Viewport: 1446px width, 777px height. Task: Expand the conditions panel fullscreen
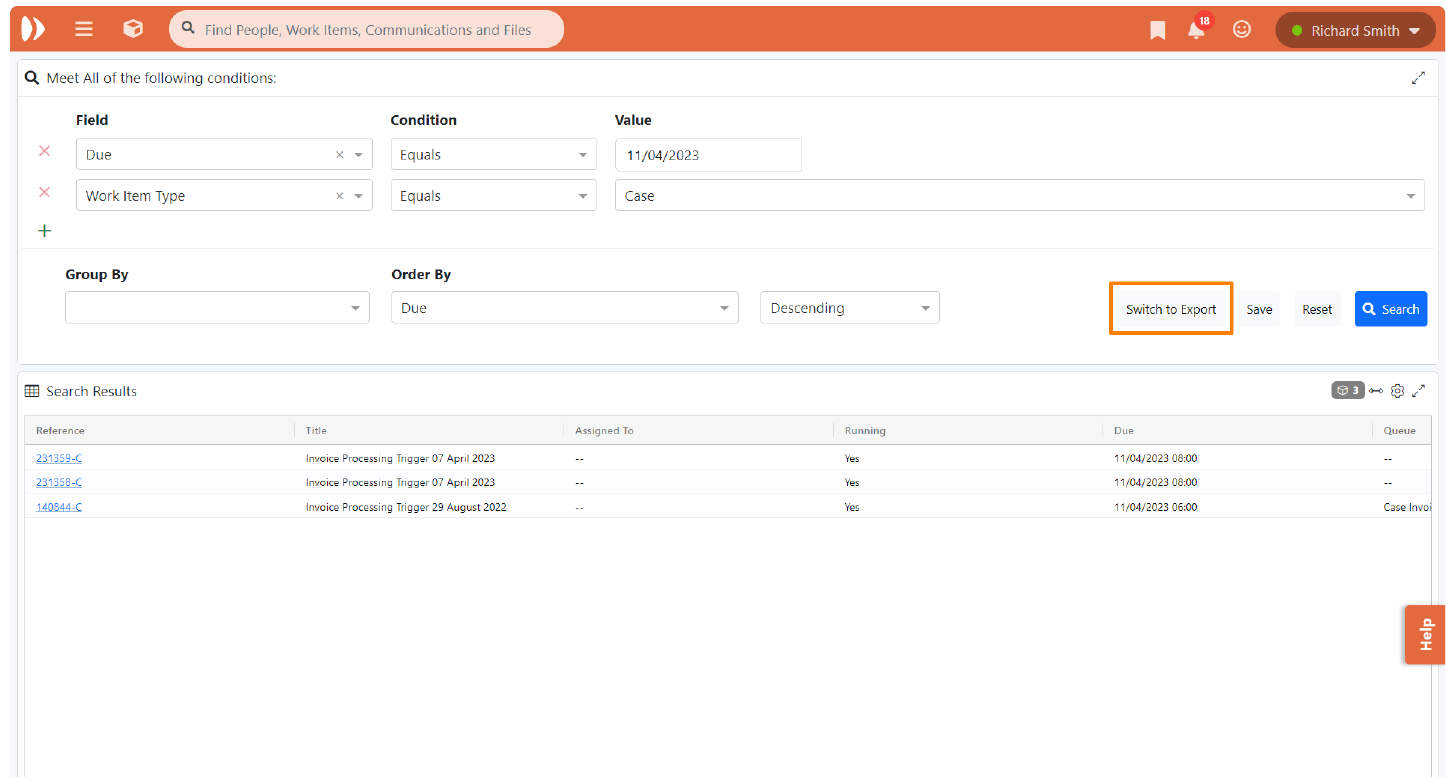(1418, 78)
